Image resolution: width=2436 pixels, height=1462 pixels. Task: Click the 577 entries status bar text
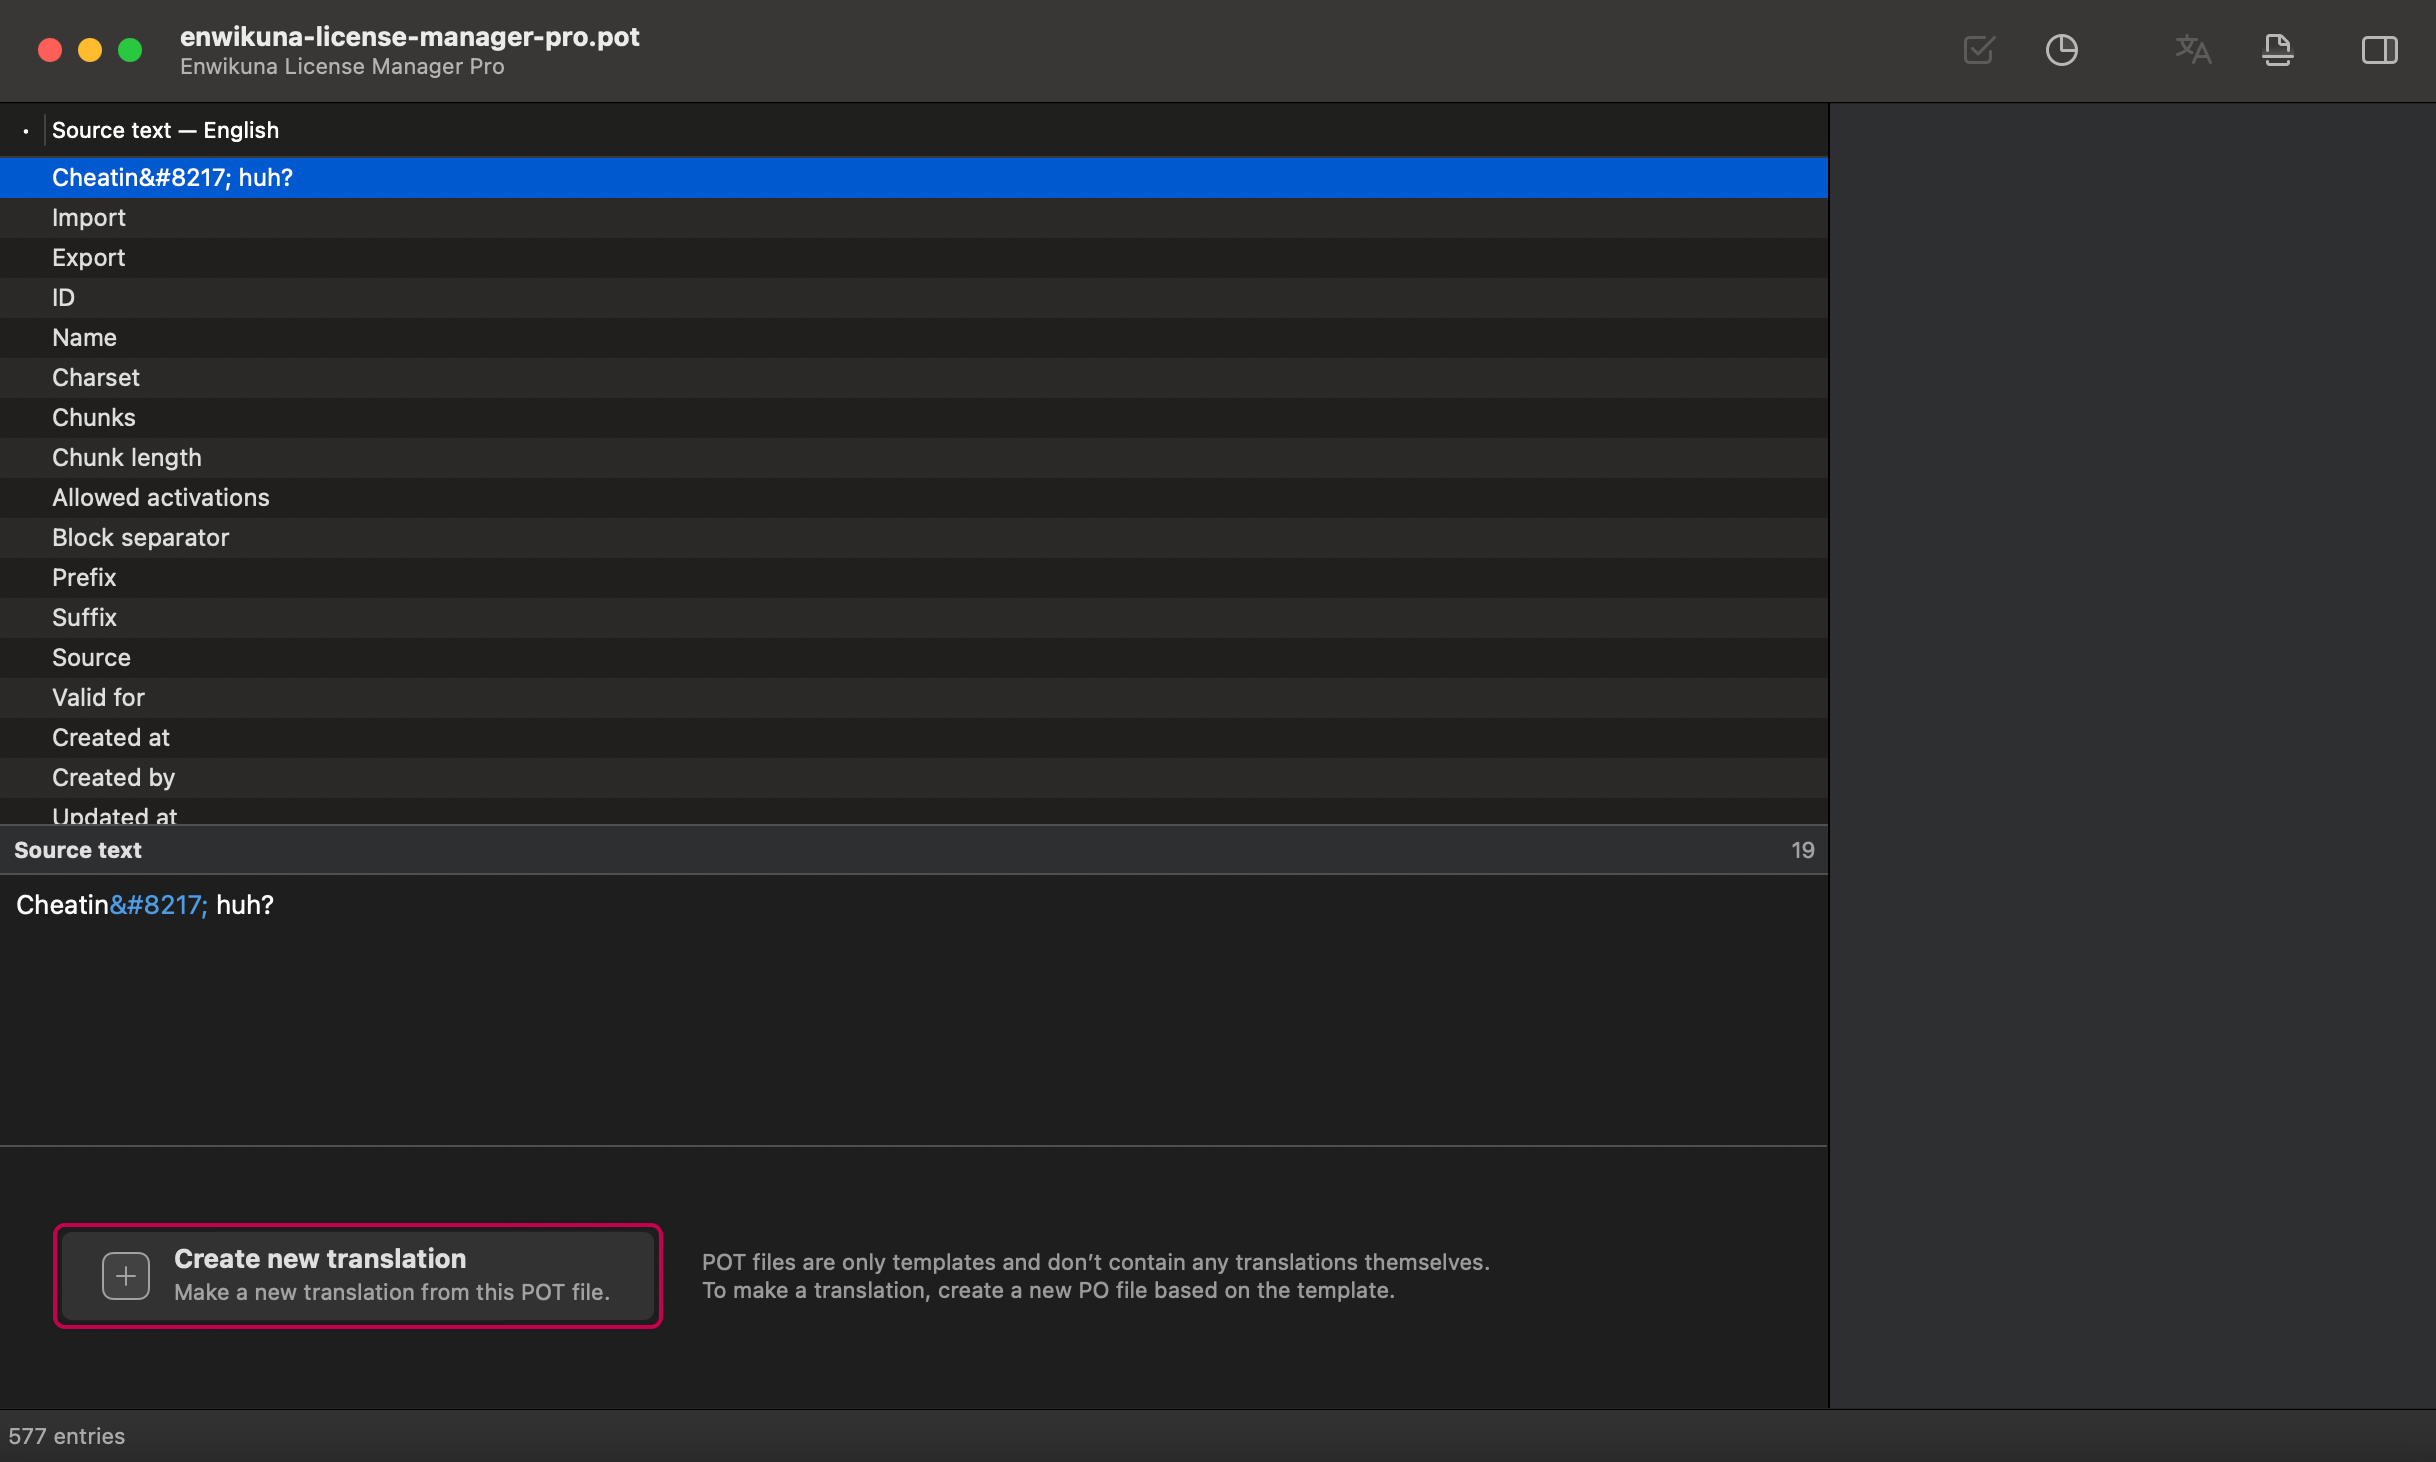pos(67,1436)
